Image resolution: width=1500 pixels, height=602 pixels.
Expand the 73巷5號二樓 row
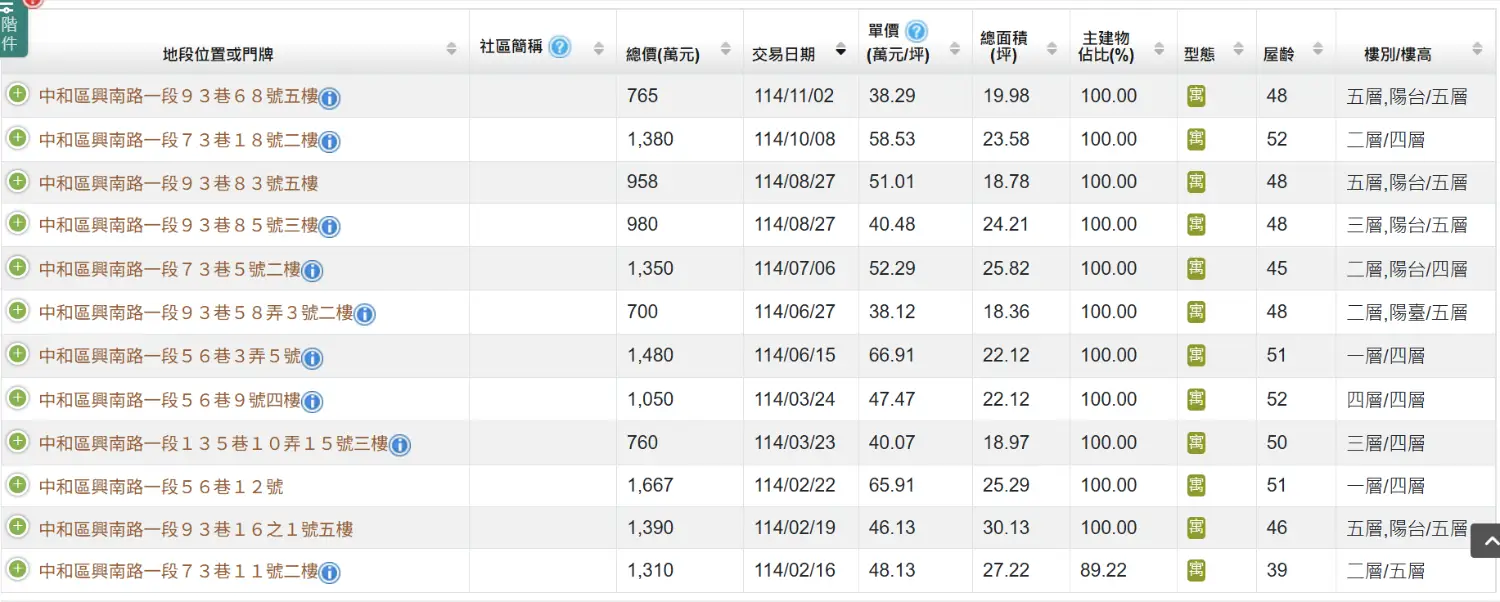(x=17, y=267)
